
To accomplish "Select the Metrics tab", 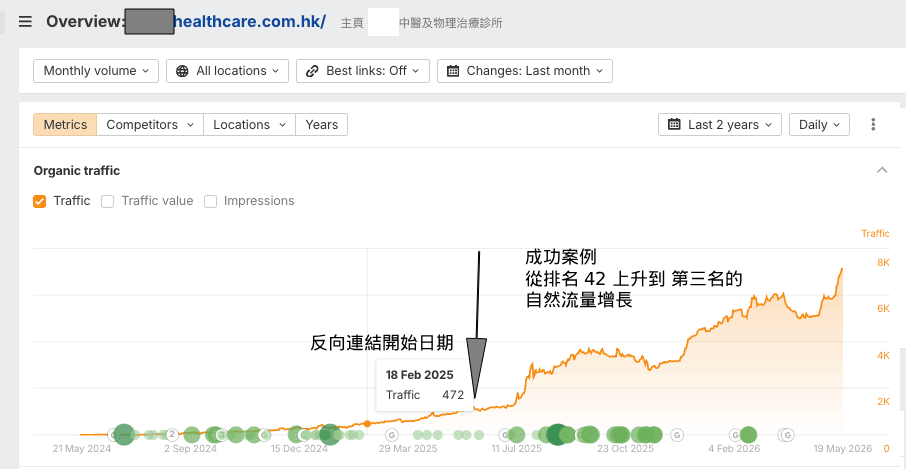I will click(x=65, y=125).
